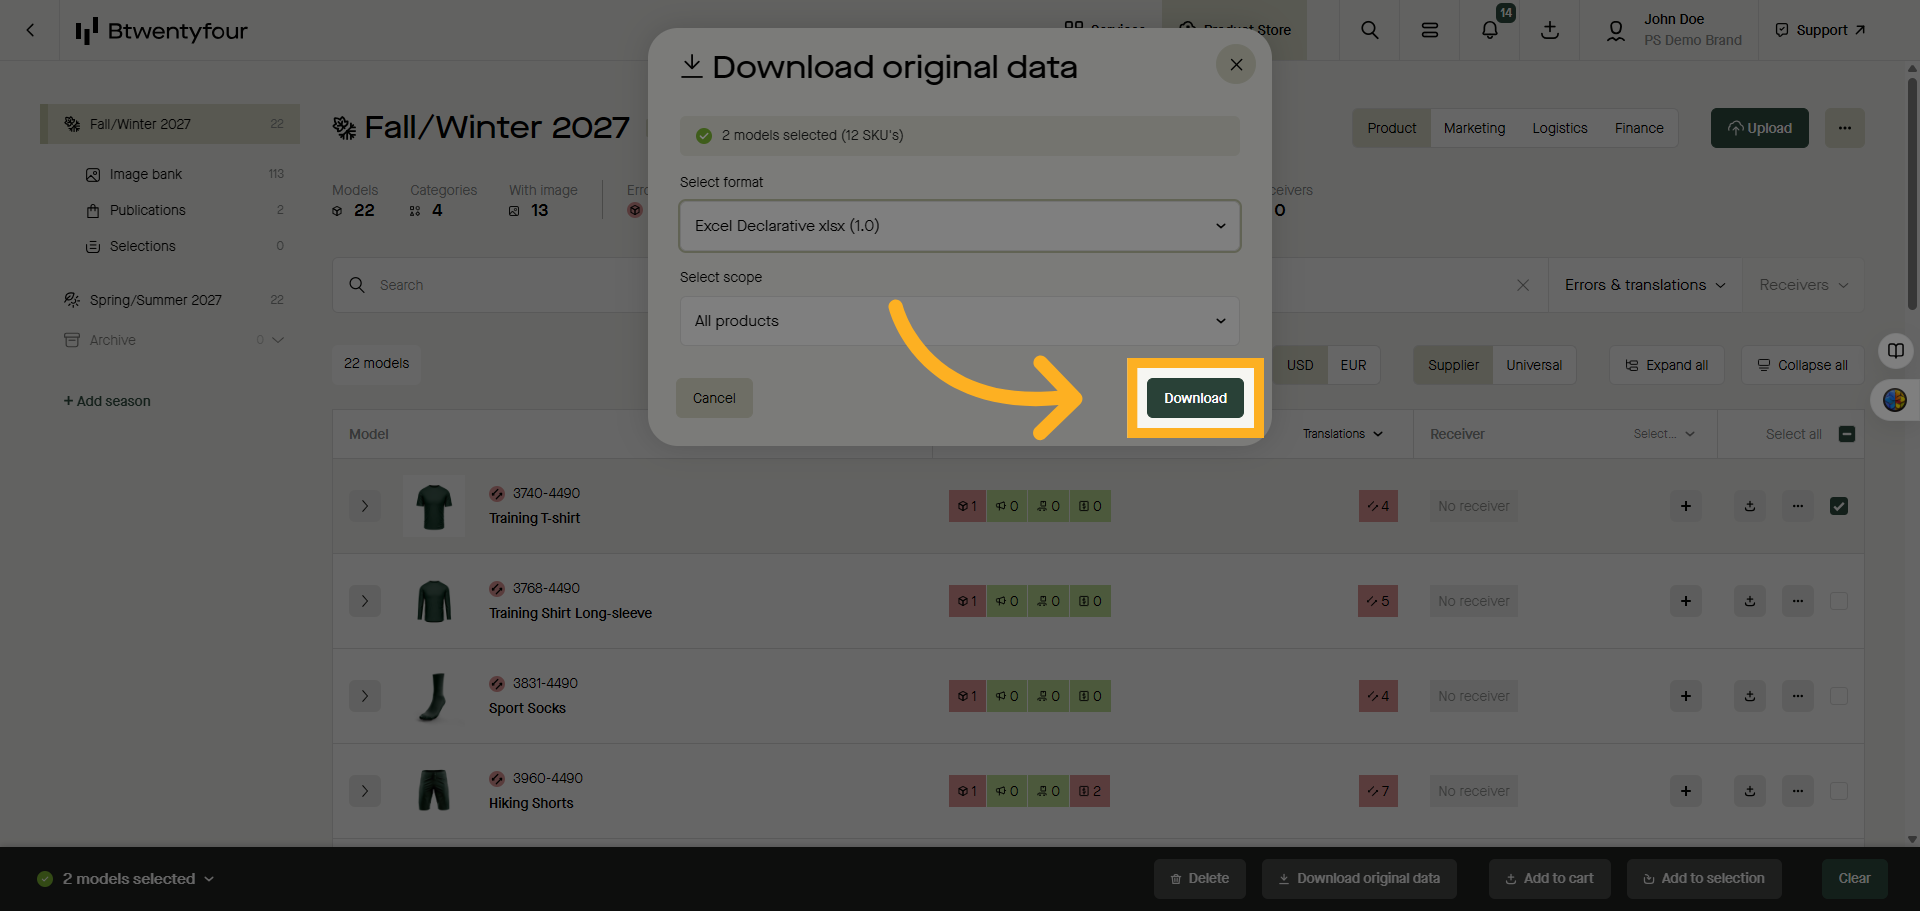Check the checkbox for Training Shirt Long-sleeve

click(x=1839, y=601)
